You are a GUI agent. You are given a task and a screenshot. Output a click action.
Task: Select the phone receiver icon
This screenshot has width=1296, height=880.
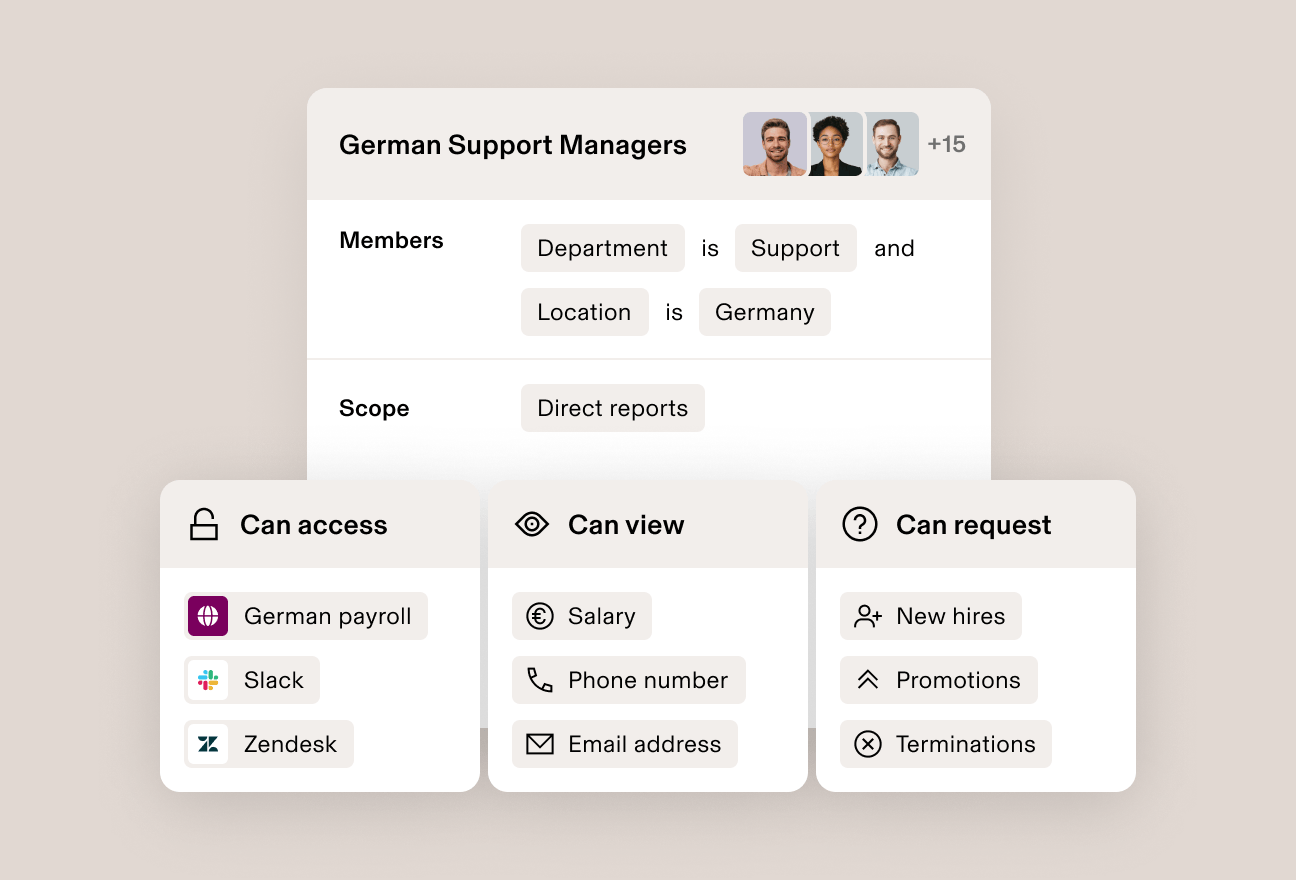(x=541, y=680)
